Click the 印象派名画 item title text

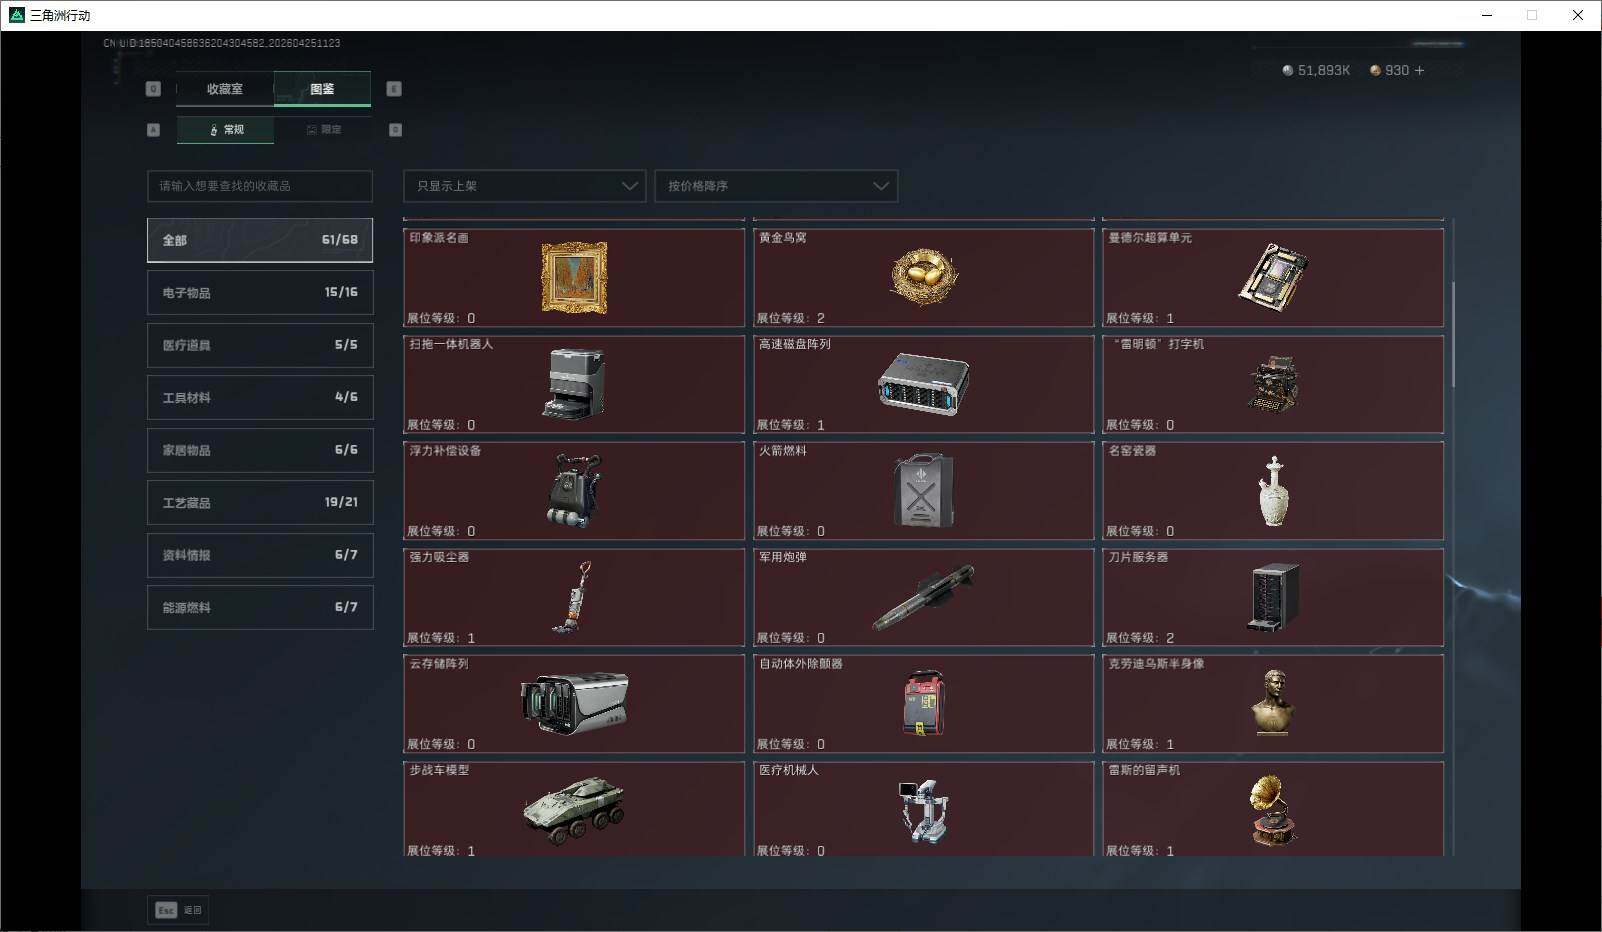pos(439,238)
